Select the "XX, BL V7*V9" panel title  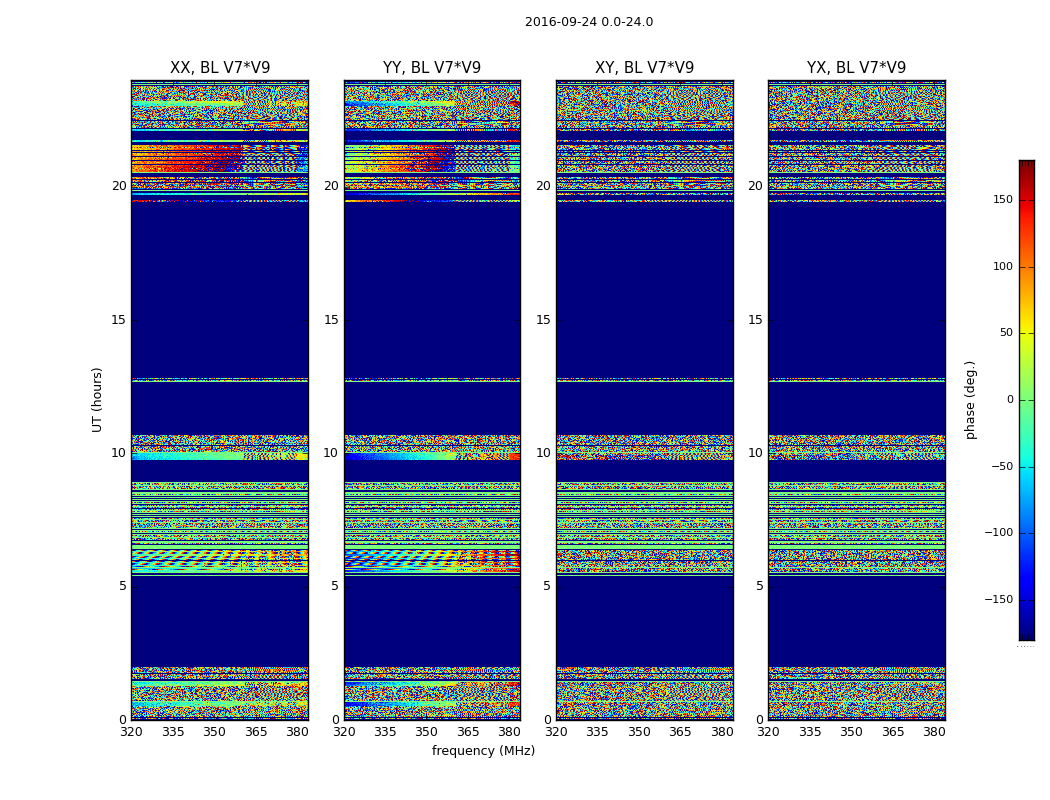[x=220, y=68]
